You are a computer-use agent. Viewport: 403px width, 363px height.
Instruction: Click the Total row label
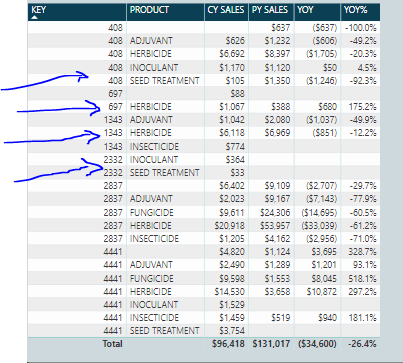[x=113, y=344]
